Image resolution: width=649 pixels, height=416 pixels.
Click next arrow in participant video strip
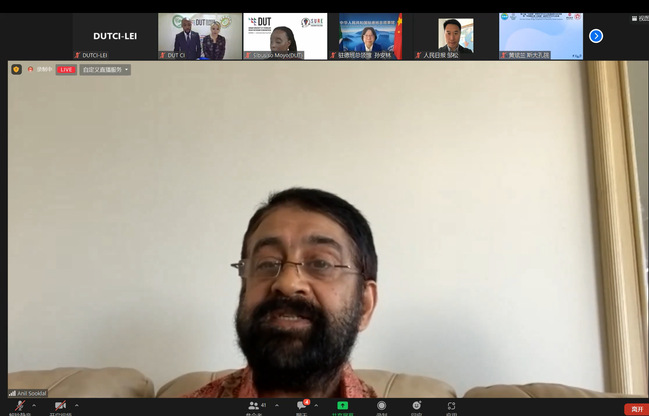tap(596, 36)
